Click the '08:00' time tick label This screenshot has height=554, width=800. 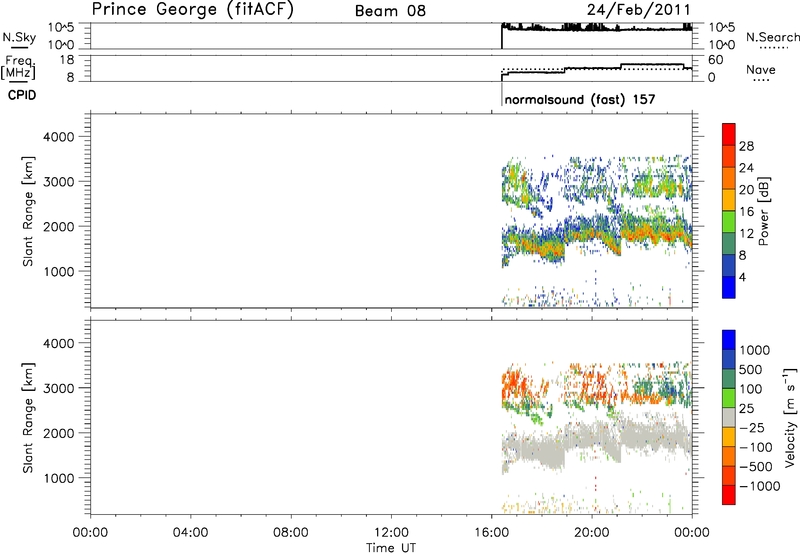coord(291,533)
